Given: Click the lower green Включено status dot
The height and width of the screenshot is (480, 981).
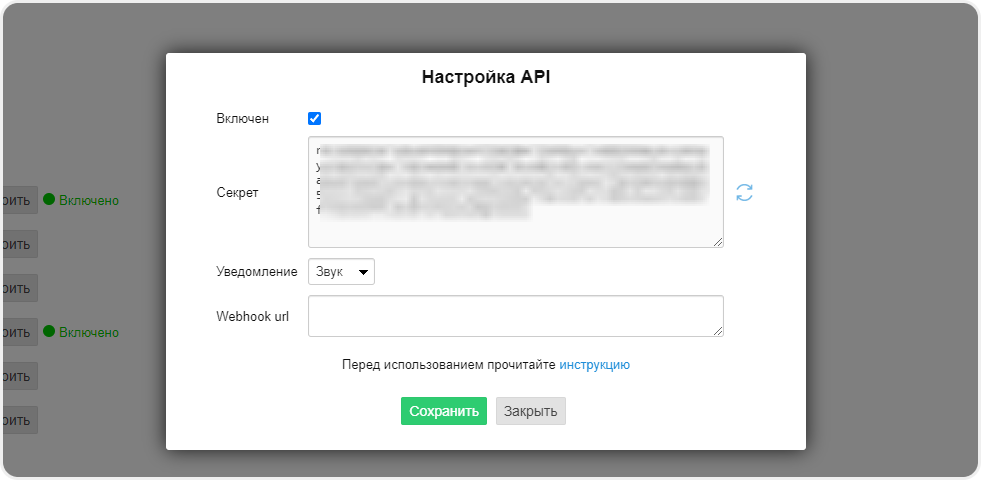Looking at the screenshot, I should pyautogui.click(x=49, y=332).
